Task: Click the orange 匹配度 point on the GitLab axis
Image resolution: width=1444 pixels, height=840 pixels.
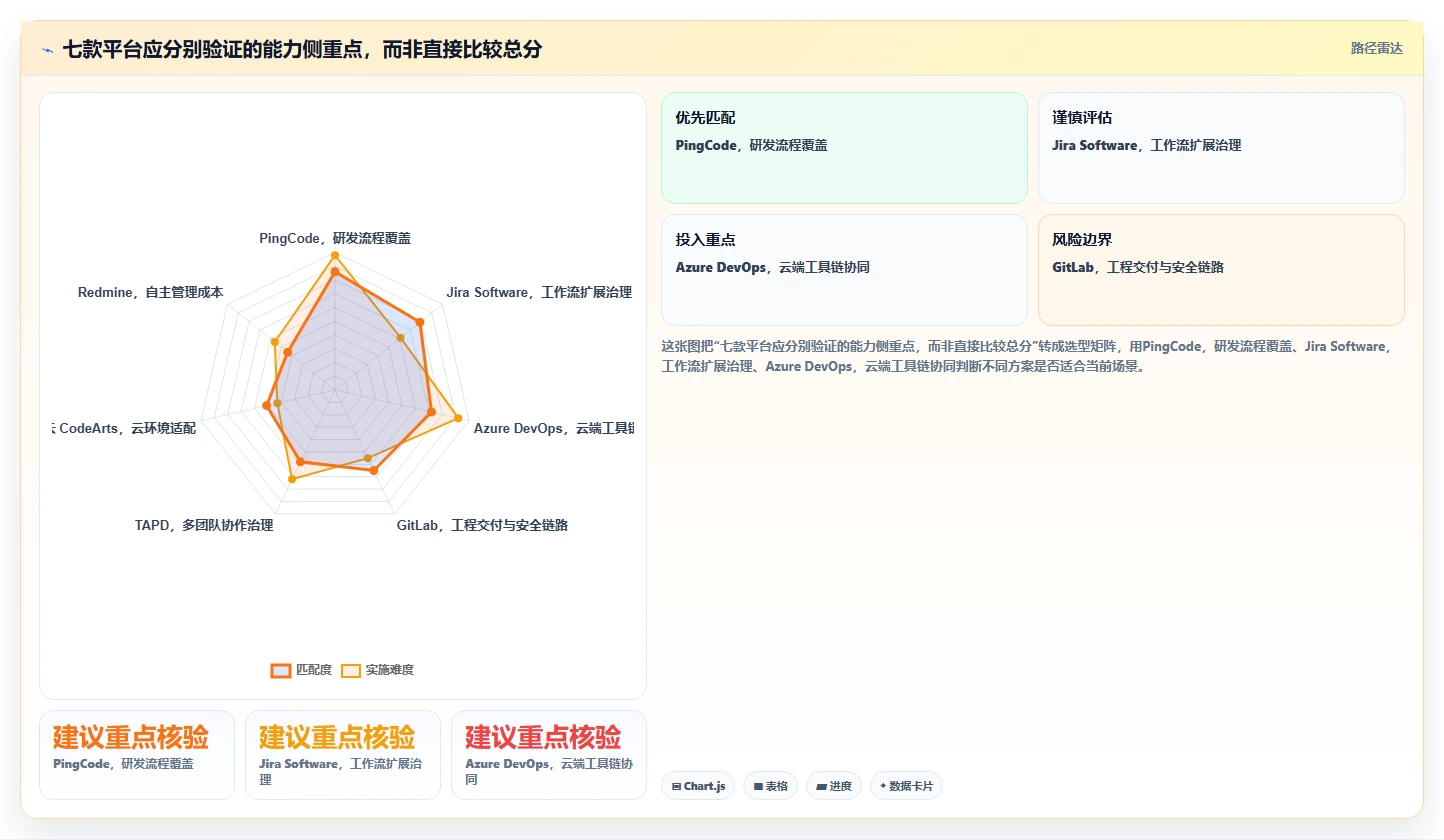Action: pyautogui.click(x=374, y=470)
